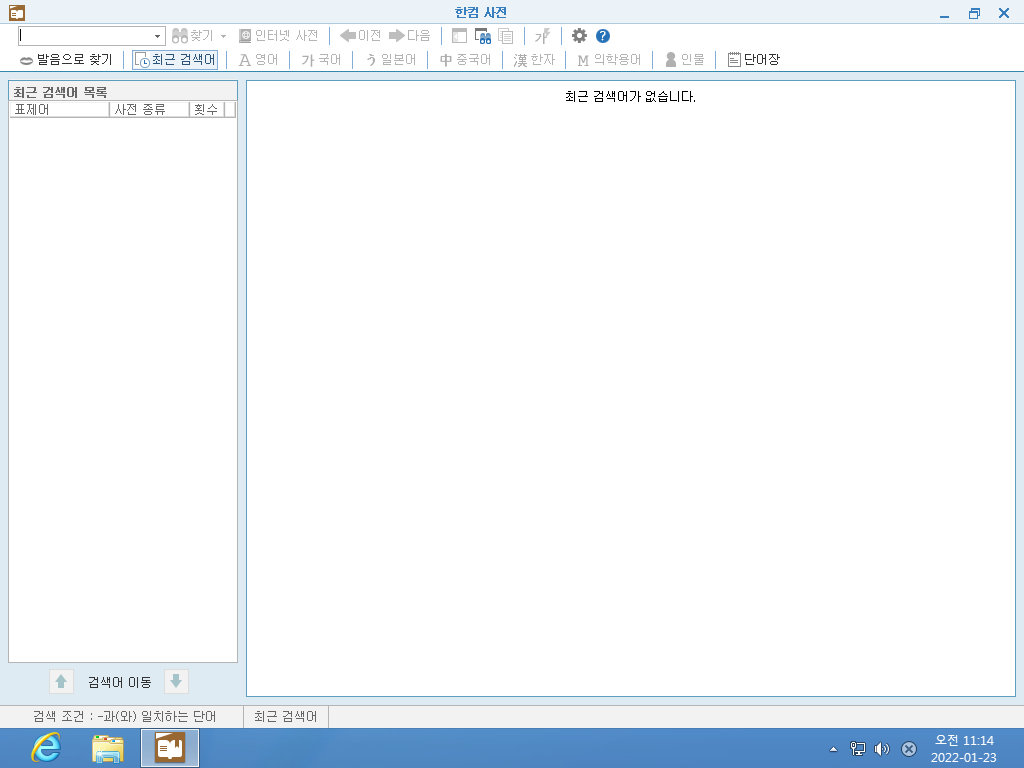The image size is (1024, 768).
Task: Click the 가 lightning quick-search icon
Action: (x=543, y=36)
